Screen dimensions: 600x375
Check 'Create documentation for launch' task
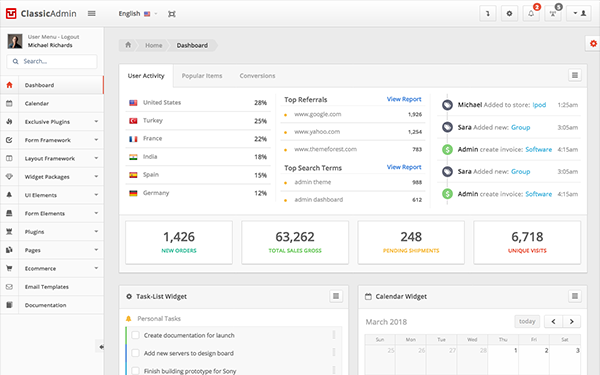click(x=135, y=335)
